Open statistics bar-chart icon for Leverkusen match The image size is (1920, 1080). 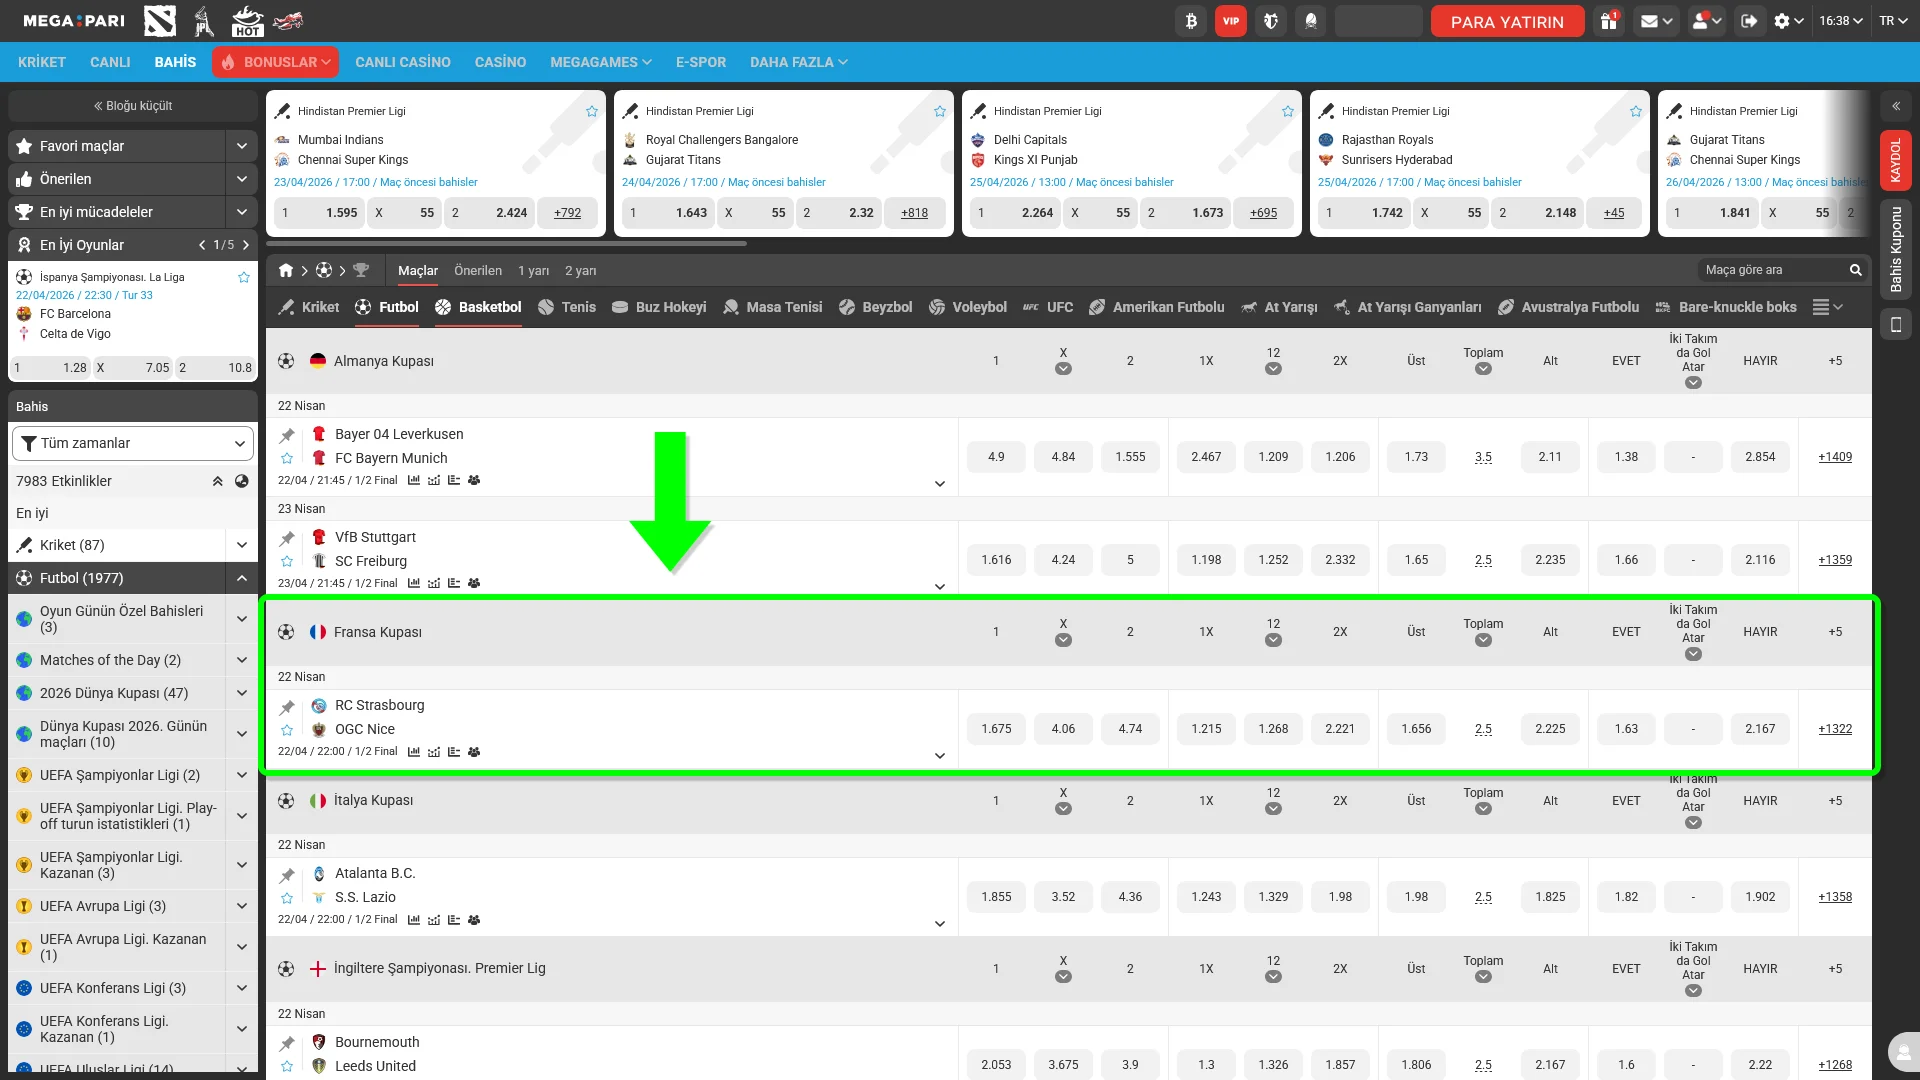pos(414,480)
